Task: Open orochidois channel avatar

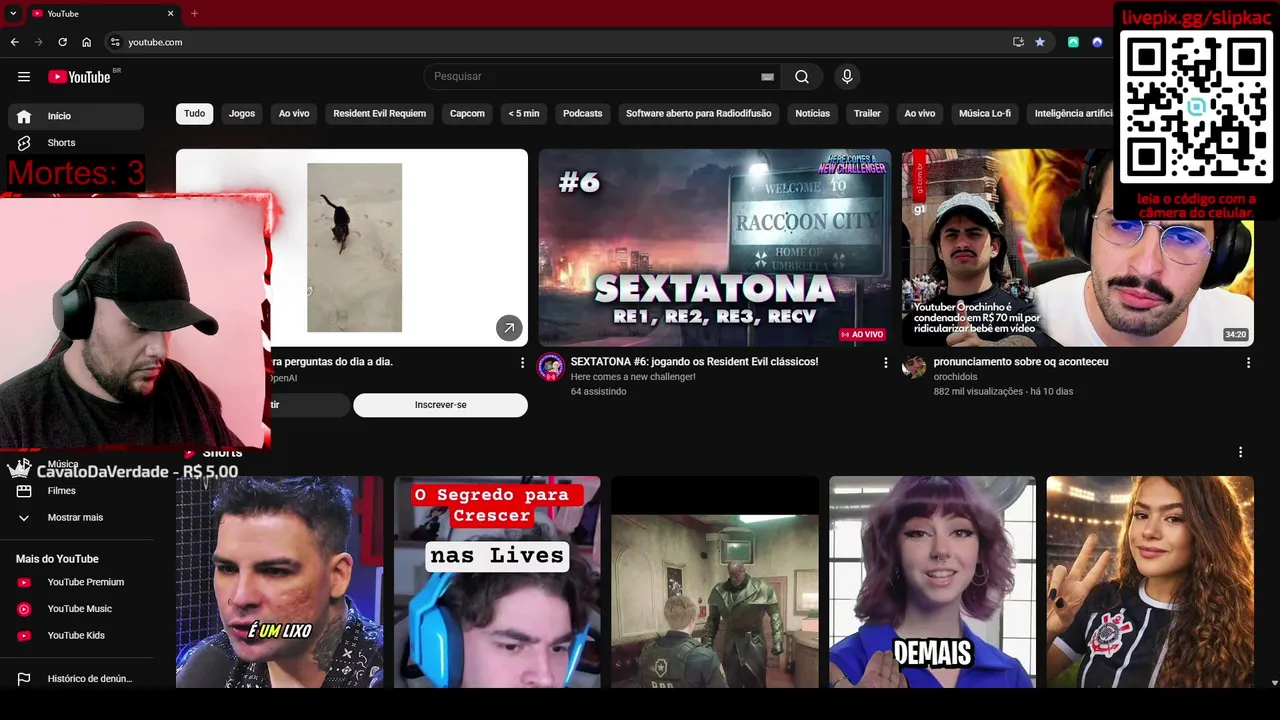Action: point(914,367)
